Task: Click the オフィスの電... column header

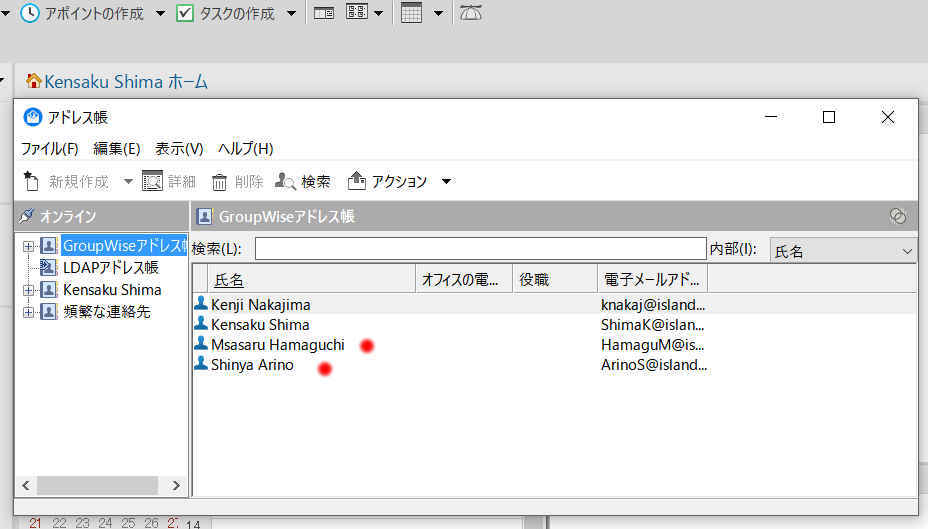Action: (x=464, y=279)
